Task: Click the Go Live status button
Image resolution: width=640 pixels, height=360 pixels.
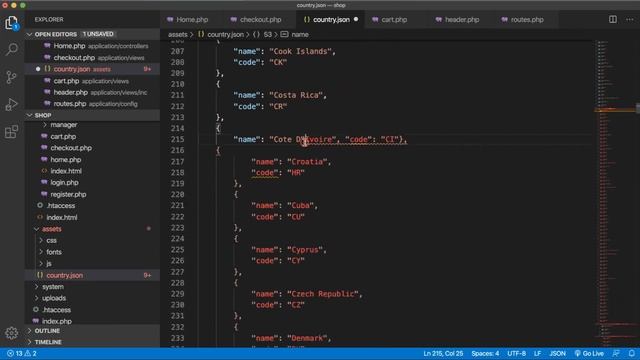Action: point(589,353)
